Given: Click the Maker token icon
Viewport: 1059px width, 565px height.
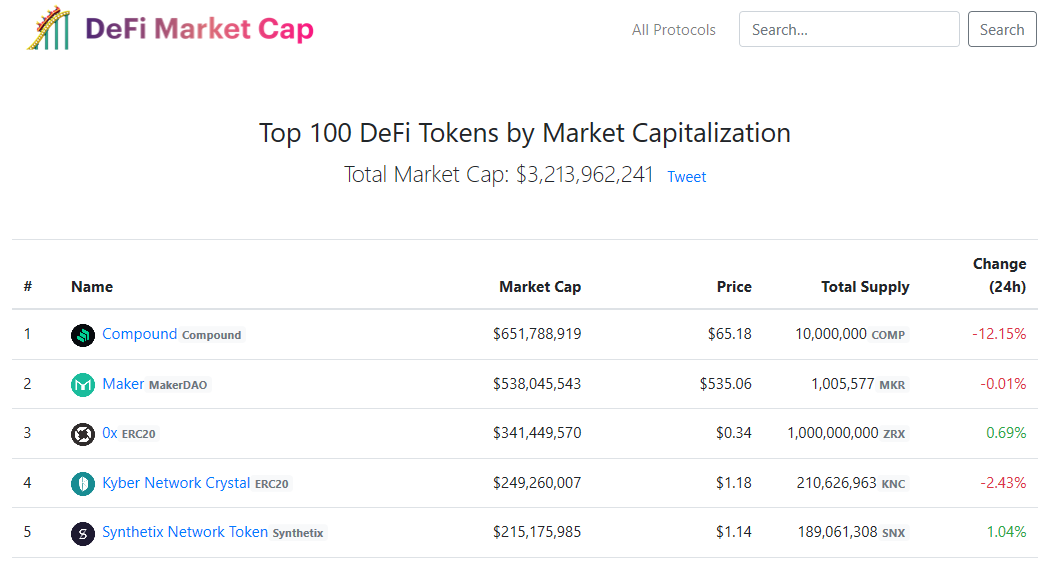Looking at the screenshot, I should [83, 385].
